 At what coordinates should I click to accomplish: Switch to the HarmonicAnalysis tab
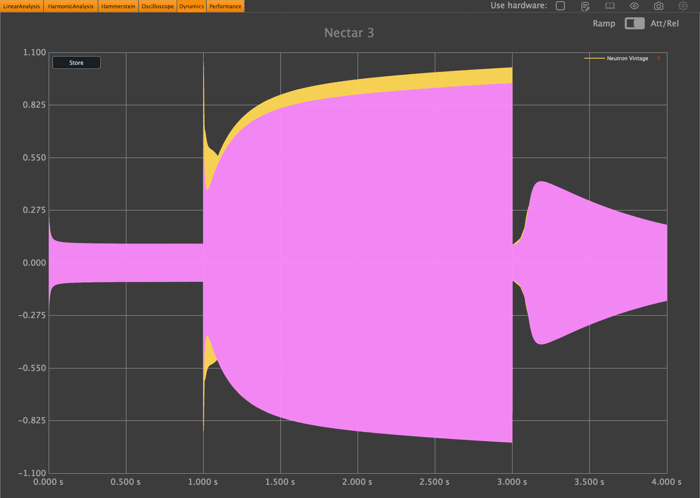[71, 6]
